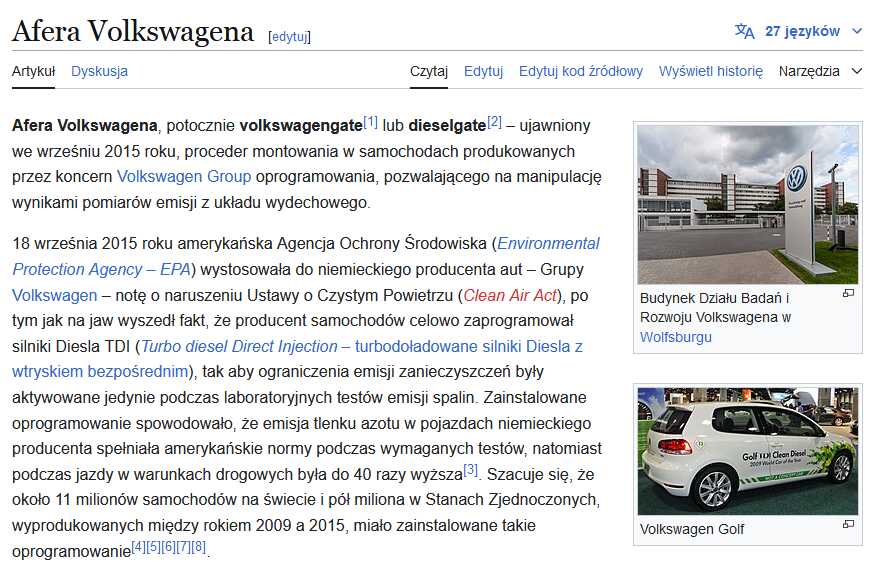This screenshot has height=565, width=870.
Task: Follow the Wolfsburgu link in caption
Action: pyautogui.click(x=675, y=337)
